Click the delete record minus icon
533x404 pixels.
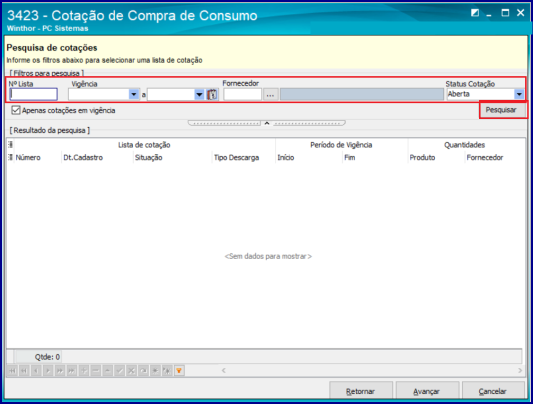tap(96, 371)
